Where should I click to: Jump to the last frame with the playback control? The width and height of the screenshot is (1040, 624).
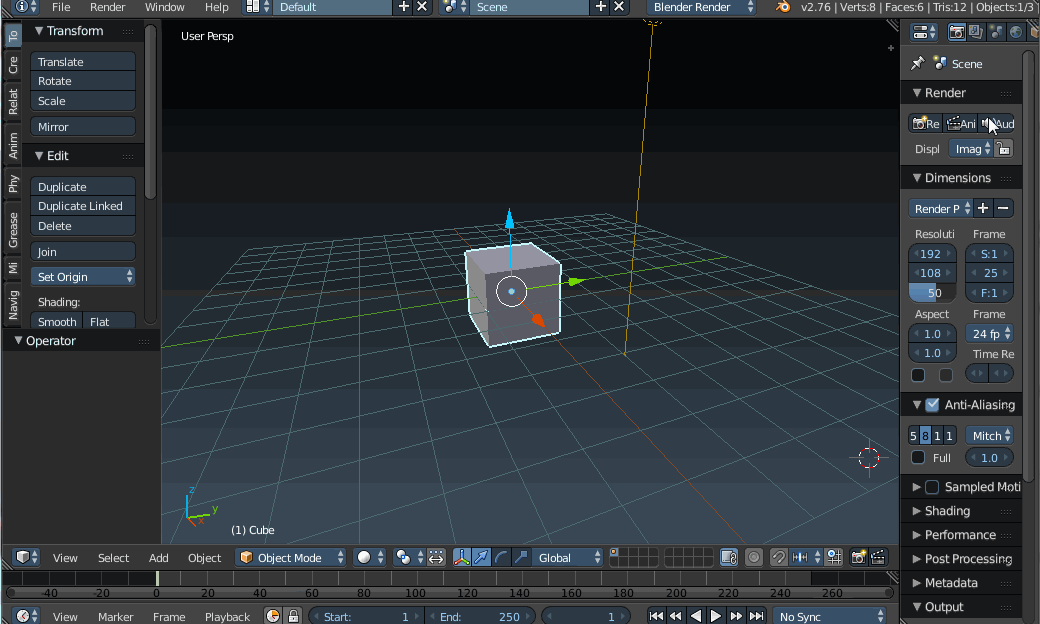(756, 616)
